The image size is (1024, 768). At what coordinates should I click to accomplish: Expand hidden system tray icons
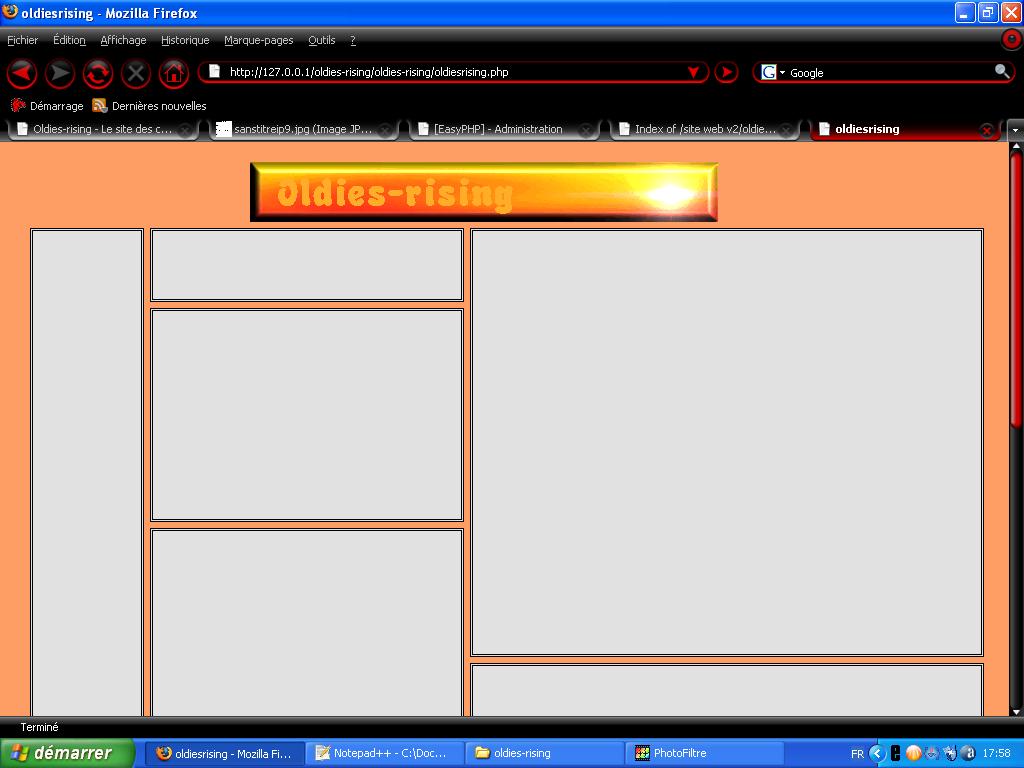click(x=877, y=753)
